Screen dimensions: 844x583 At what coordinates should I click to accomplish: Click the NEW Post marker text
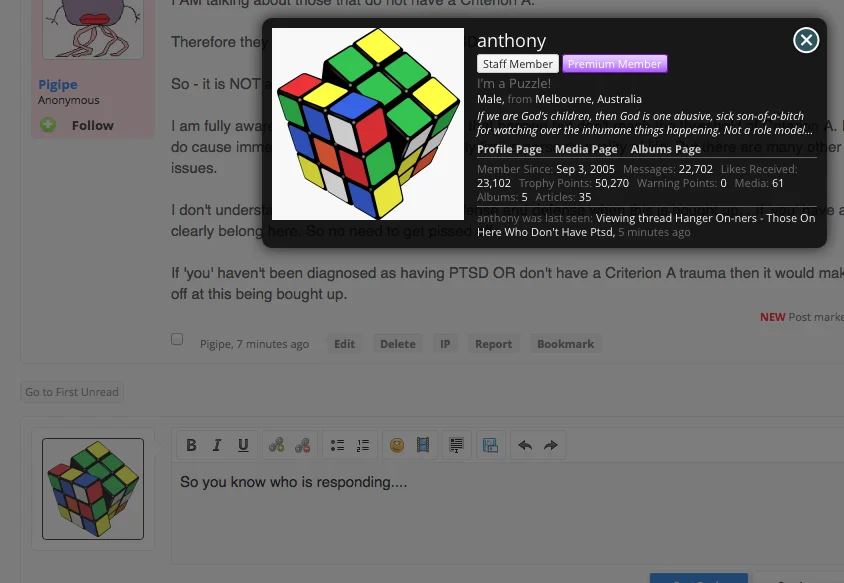pyautogui.click(x=801, y=317)
